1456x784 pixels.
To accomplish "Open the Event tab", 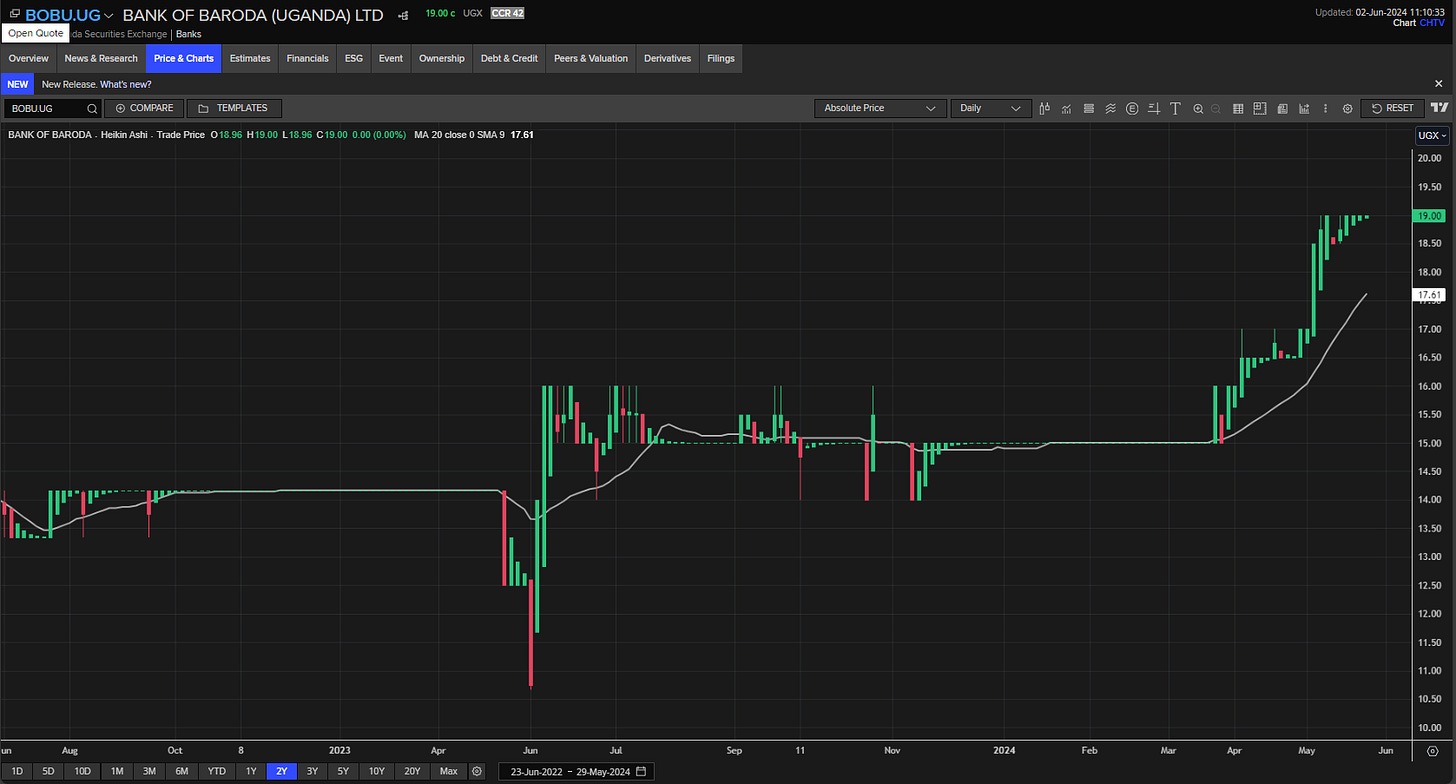I will (391, 58).
